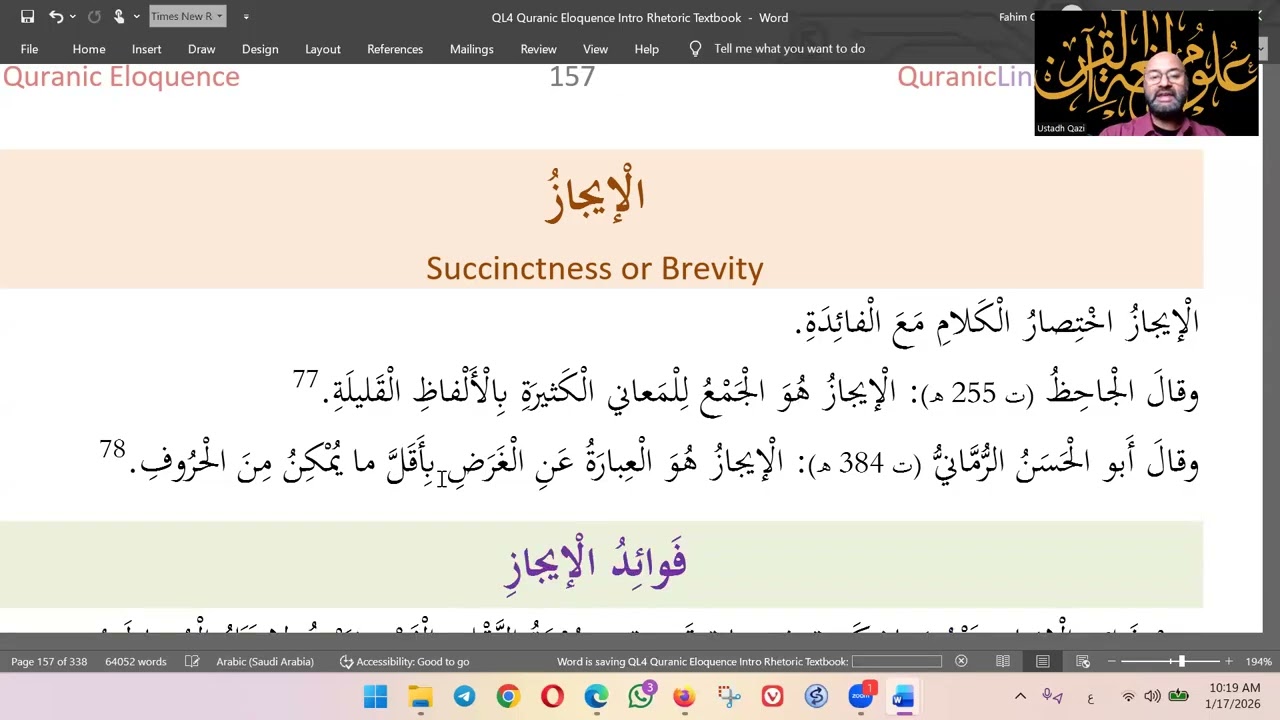Switch to the Layout ribbon tab
Image resolution: width=1280 pixels, height=720 pixels.
pos(323,49)
